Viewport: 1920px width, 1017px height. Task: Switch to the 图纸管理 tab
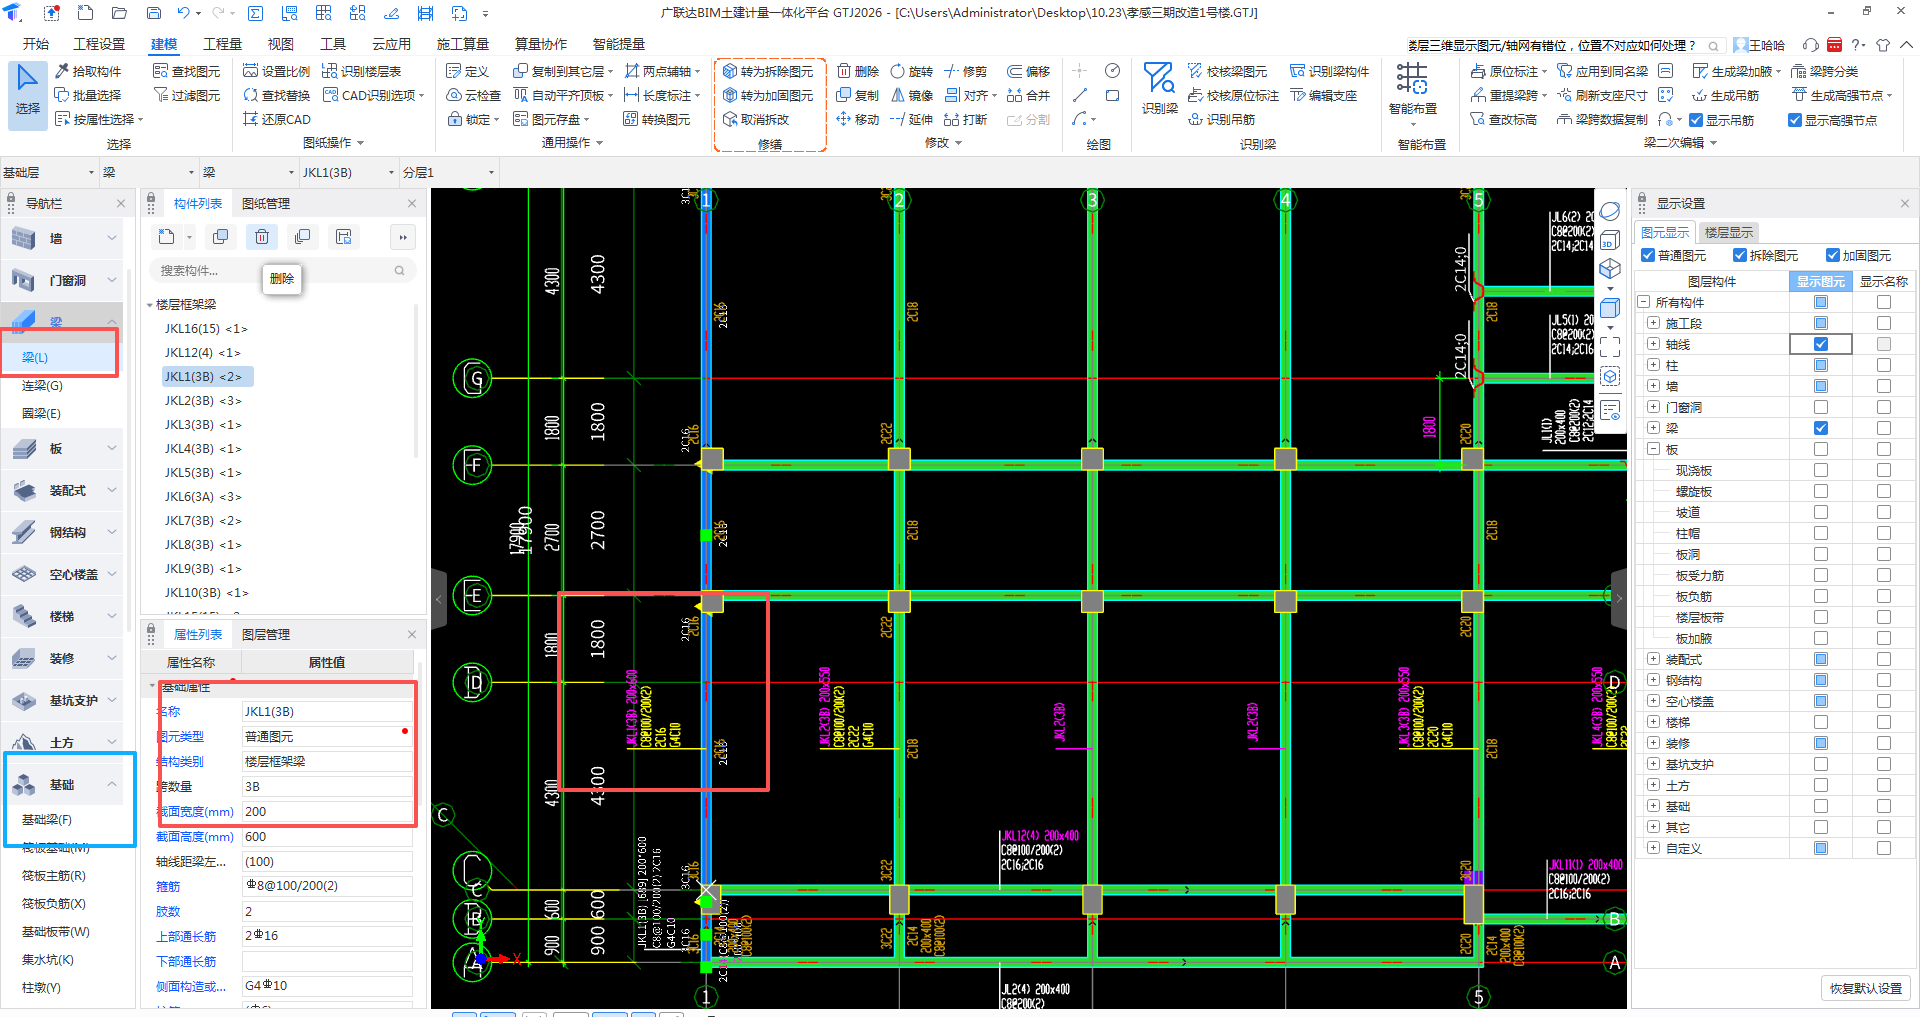pos(266,203)
